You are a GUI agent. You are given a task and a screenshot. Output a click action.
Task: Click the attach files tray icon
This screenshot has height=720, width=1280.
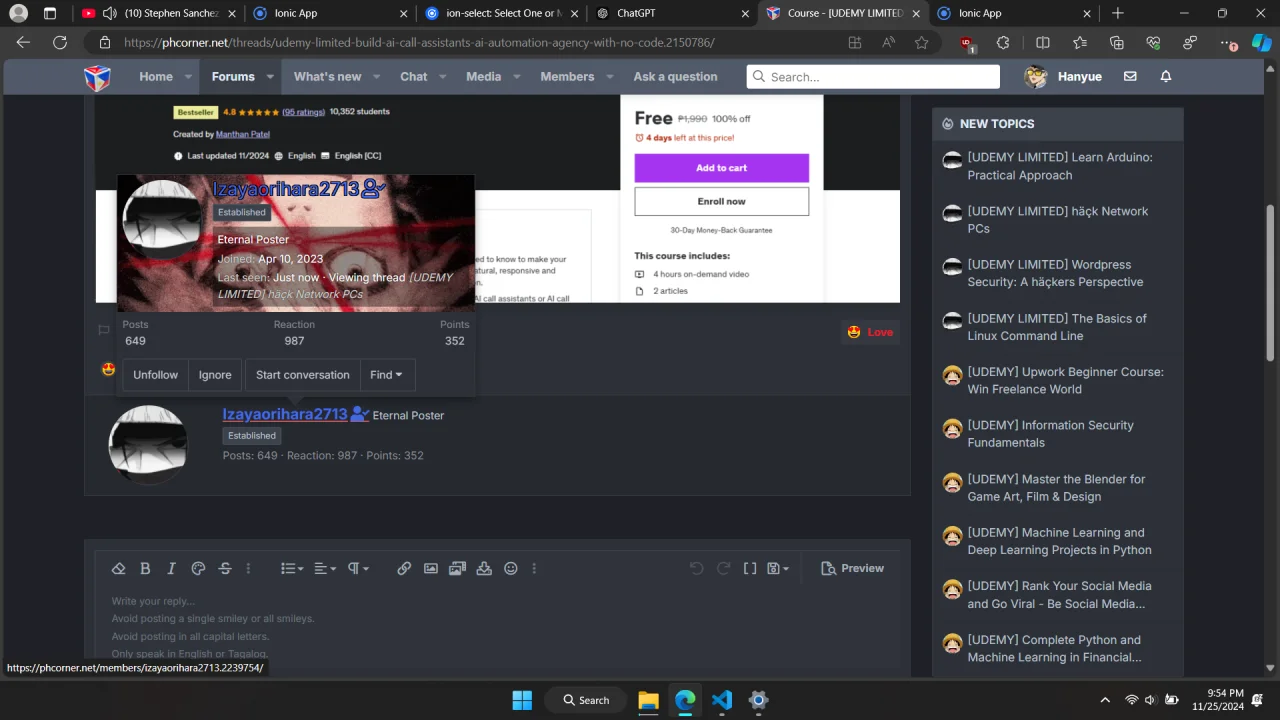(484, 568)
